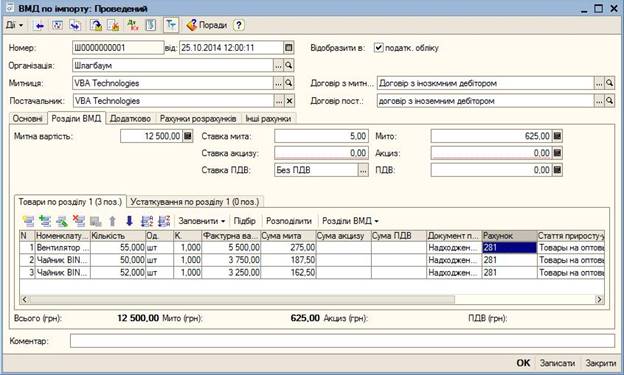Sort ascending A-Z icon in table toolbar

tap(147, 221)
